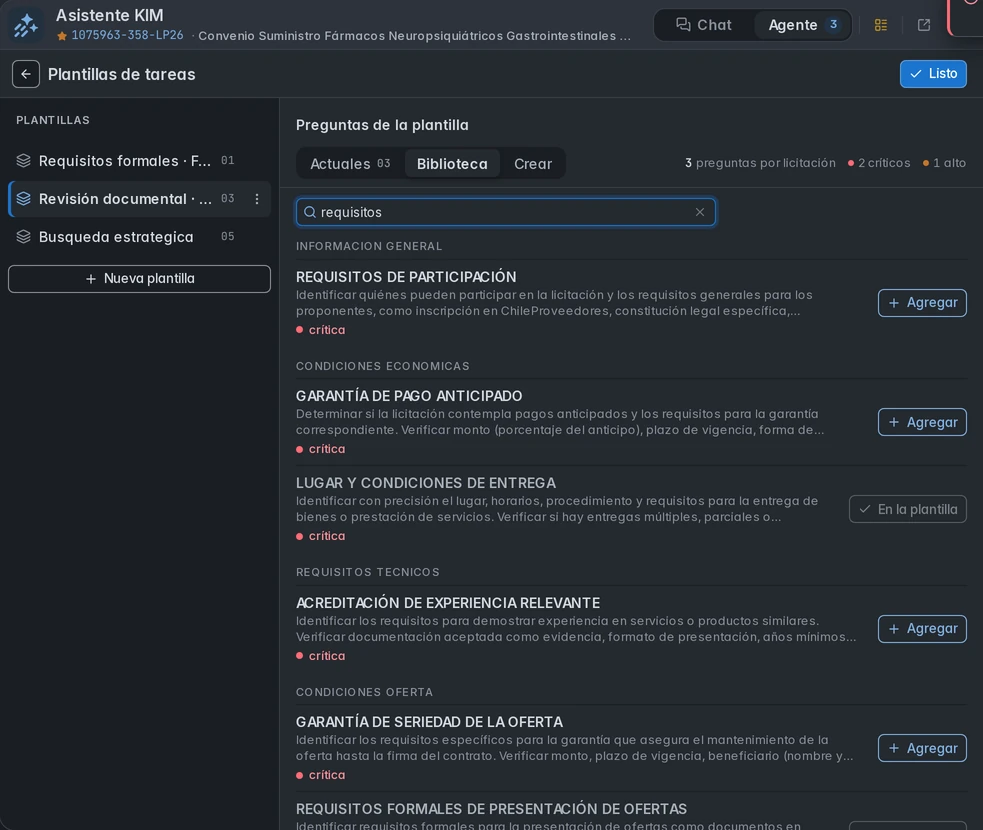Open external window icon in header
The image size is (983, 830).
(923, 25)
